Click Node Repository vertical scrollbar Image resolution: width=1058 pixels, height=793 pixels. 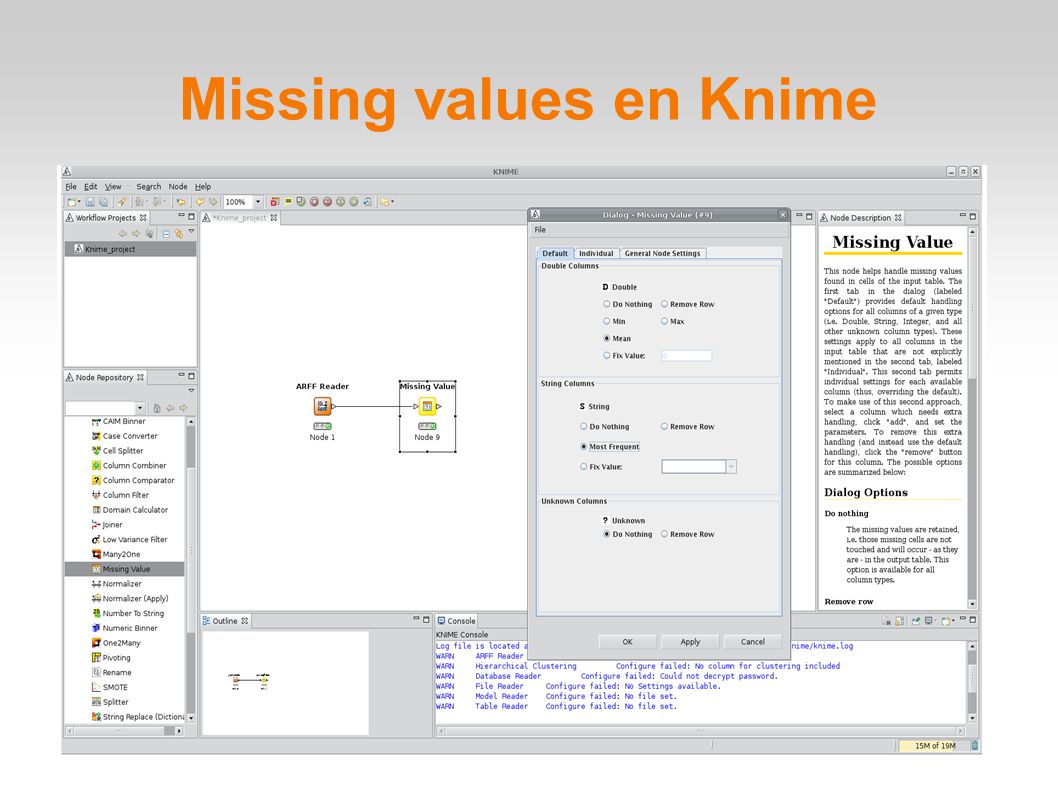pyautogui.click(x=191, y=570)
